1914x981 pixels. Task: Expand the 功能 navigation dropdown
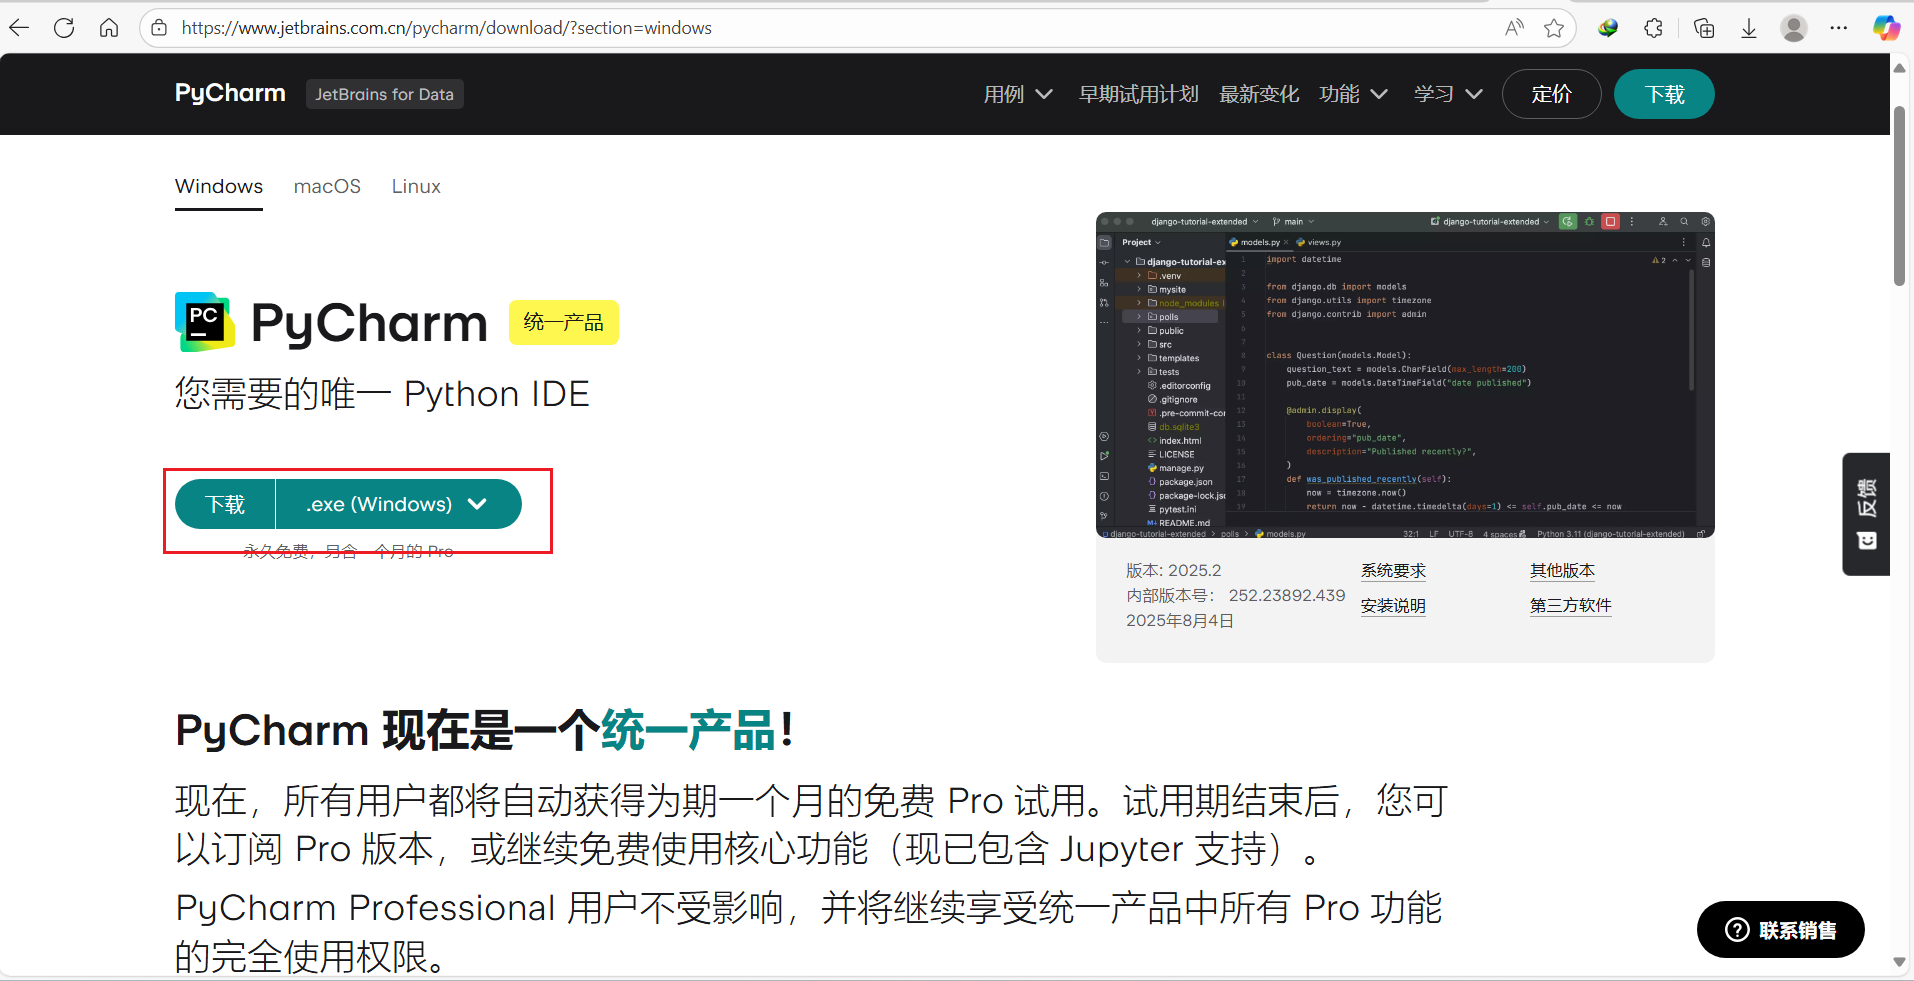1352,94
